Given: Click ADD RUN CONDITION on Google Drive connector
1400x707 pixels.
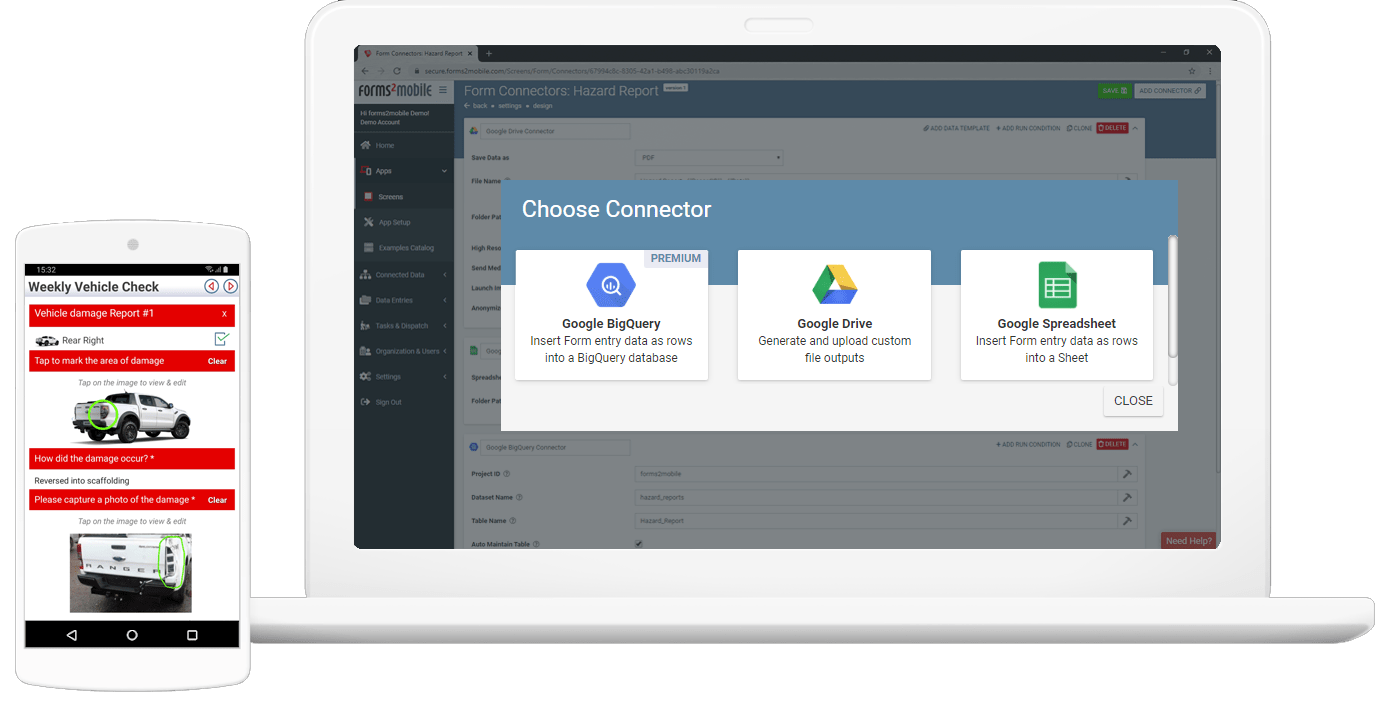Looking at the screenshot, I should coord(1028,128).
